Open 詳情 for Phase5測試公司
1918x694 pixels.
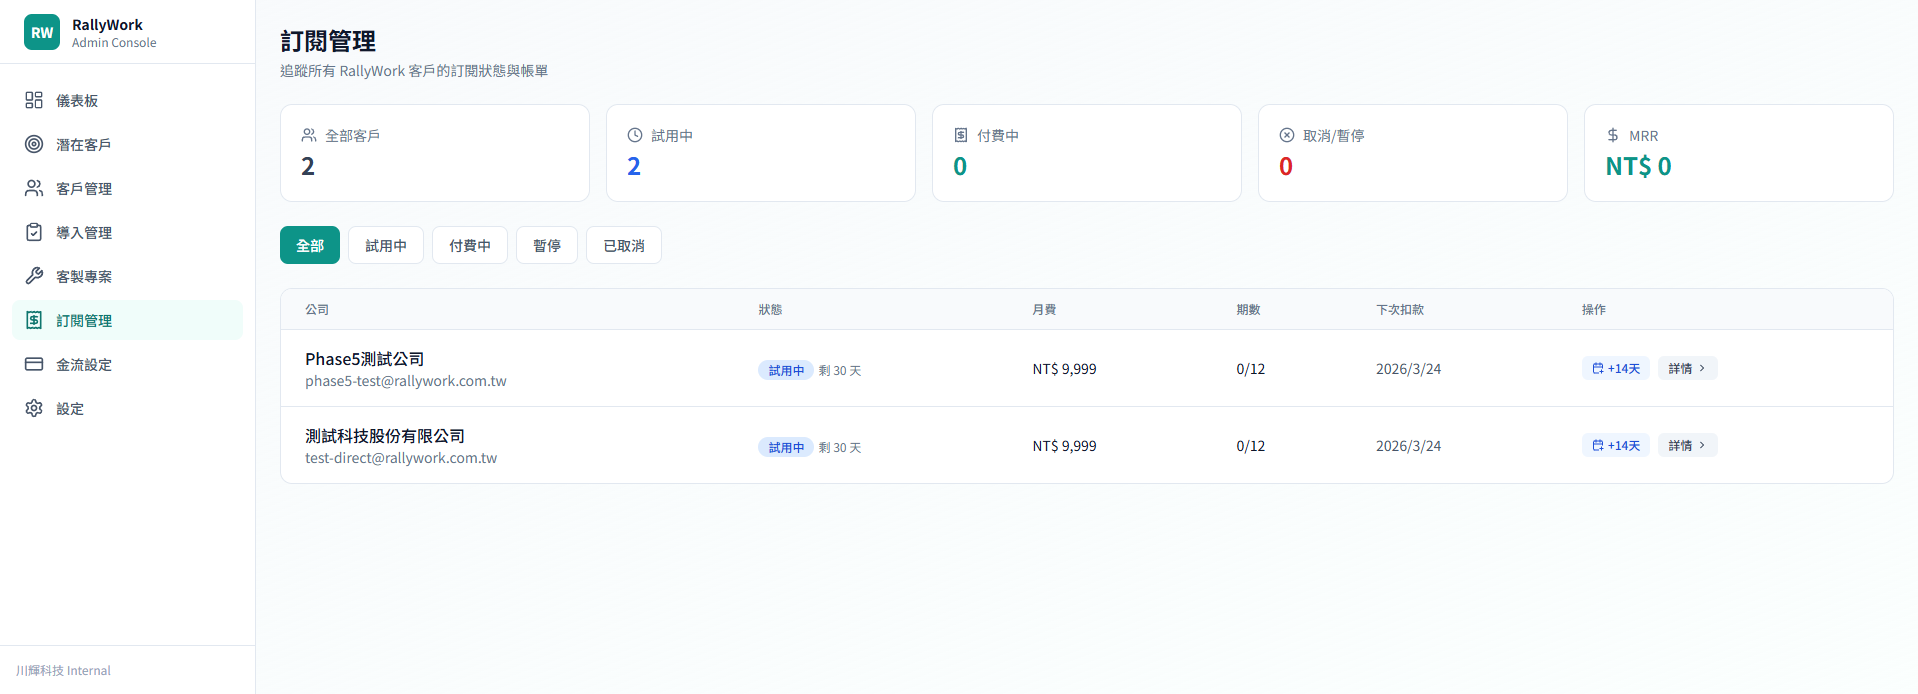1688,368
